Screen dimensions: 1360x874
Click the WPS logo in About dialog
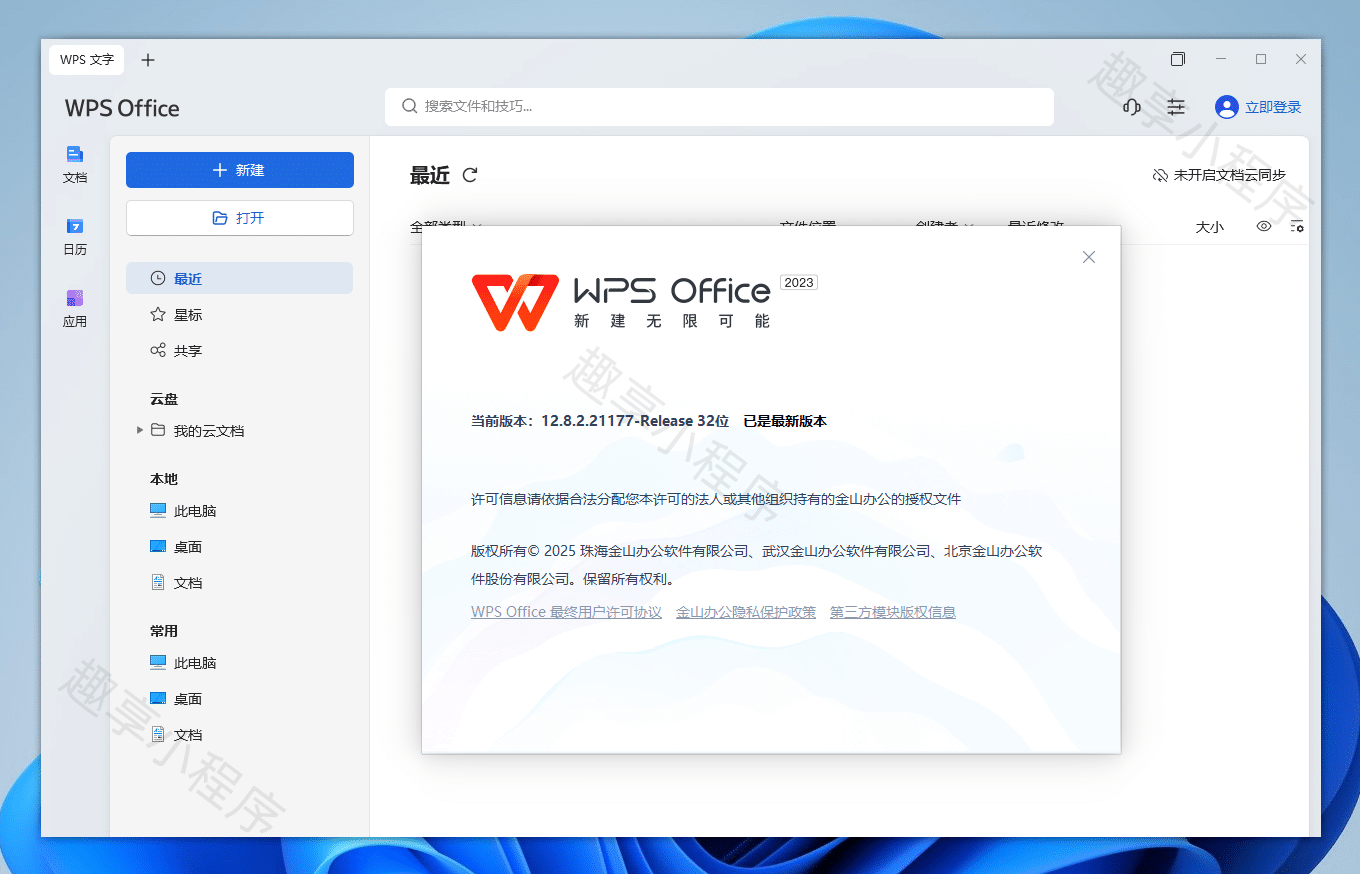(x=515, y=303)
